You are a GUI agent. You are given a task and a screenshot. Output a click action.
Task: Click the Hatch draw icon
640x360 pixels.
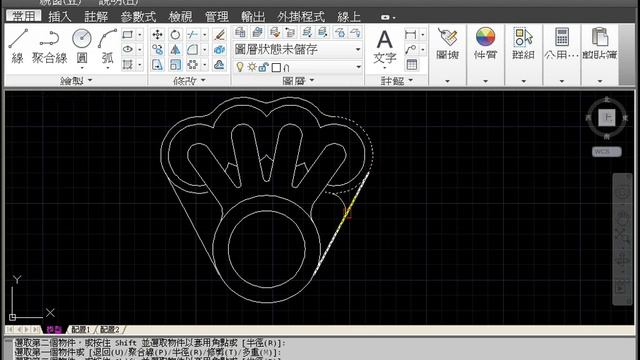pyautogui.click(x=128, y=64)
